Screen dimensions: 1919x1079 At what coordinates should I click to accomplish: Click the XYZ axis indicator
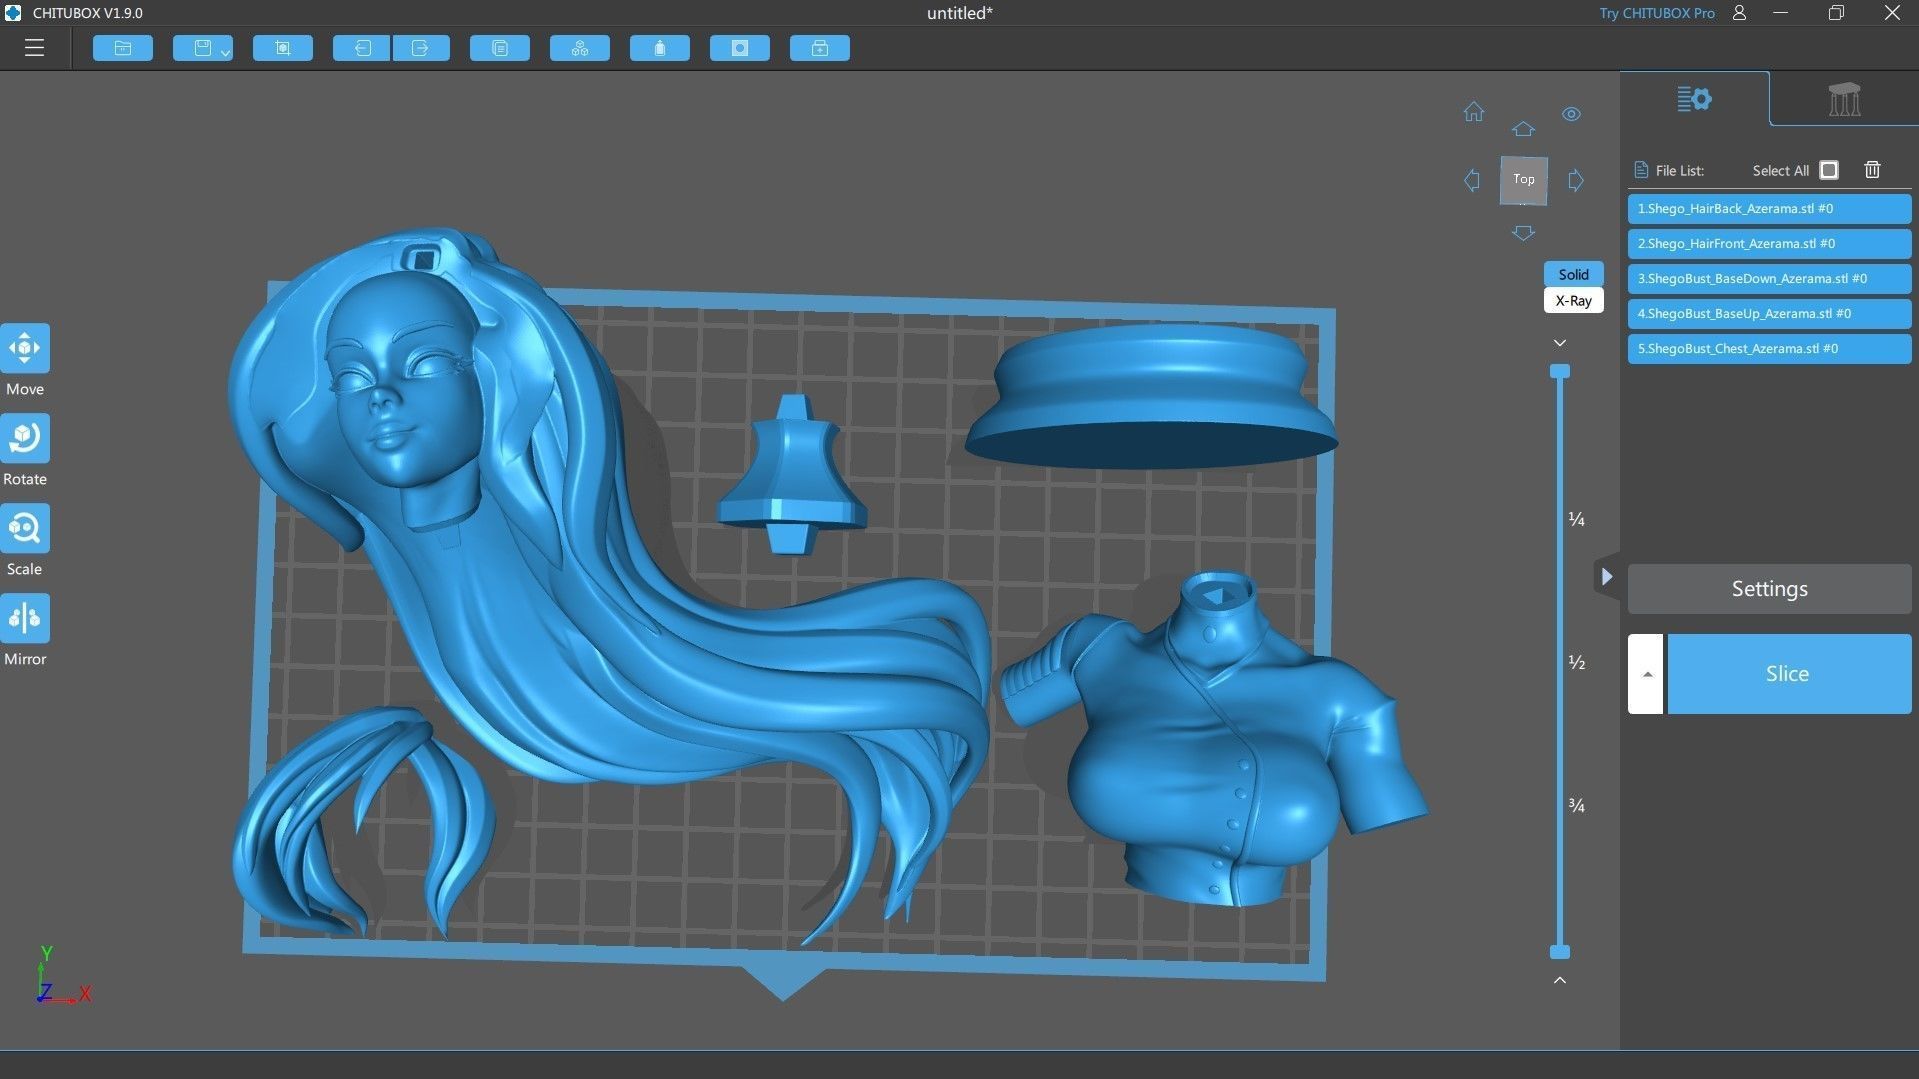coord(62,976)
